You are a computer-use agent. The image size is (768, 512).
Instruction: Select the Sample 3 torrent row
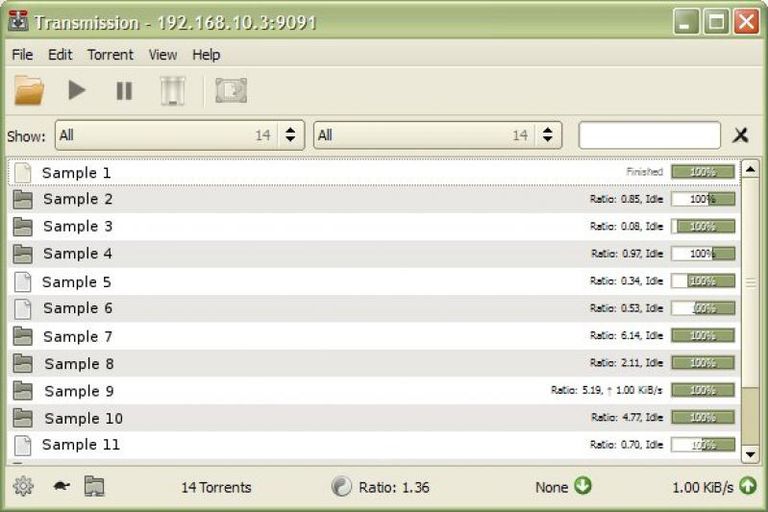coord(374,226)
